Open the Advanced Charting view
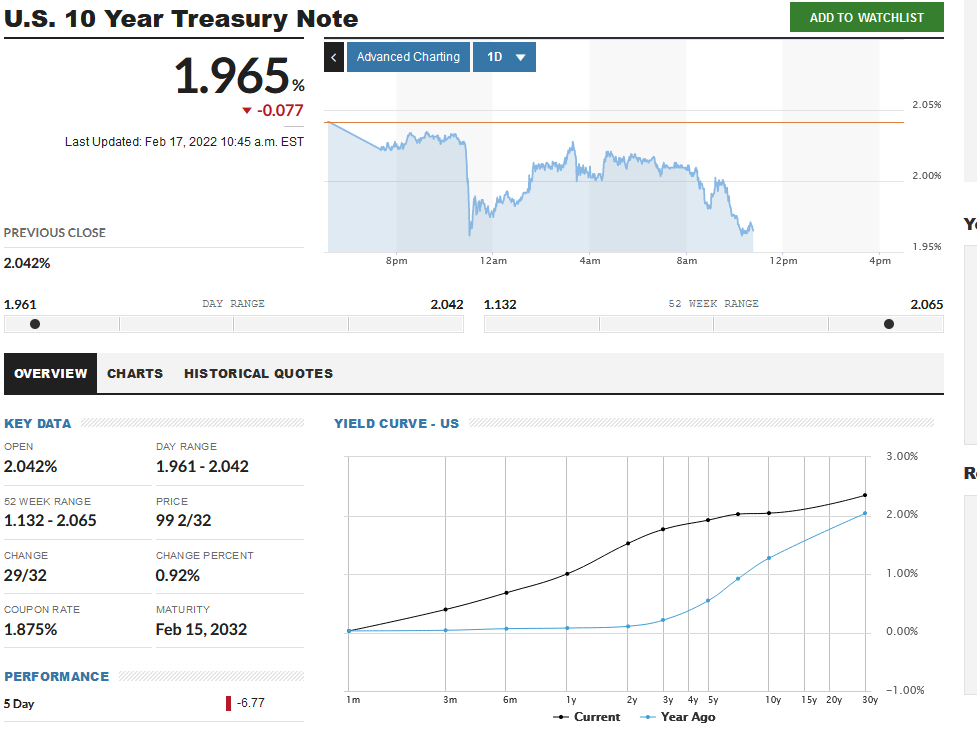This screenshot has height=729, width=977. (x=408, y=57)
